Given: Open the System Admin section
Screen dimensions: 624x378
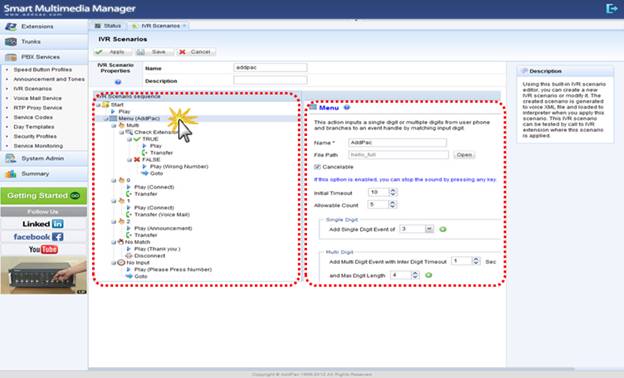Looking at the screenshot, I should coord(44,158).
